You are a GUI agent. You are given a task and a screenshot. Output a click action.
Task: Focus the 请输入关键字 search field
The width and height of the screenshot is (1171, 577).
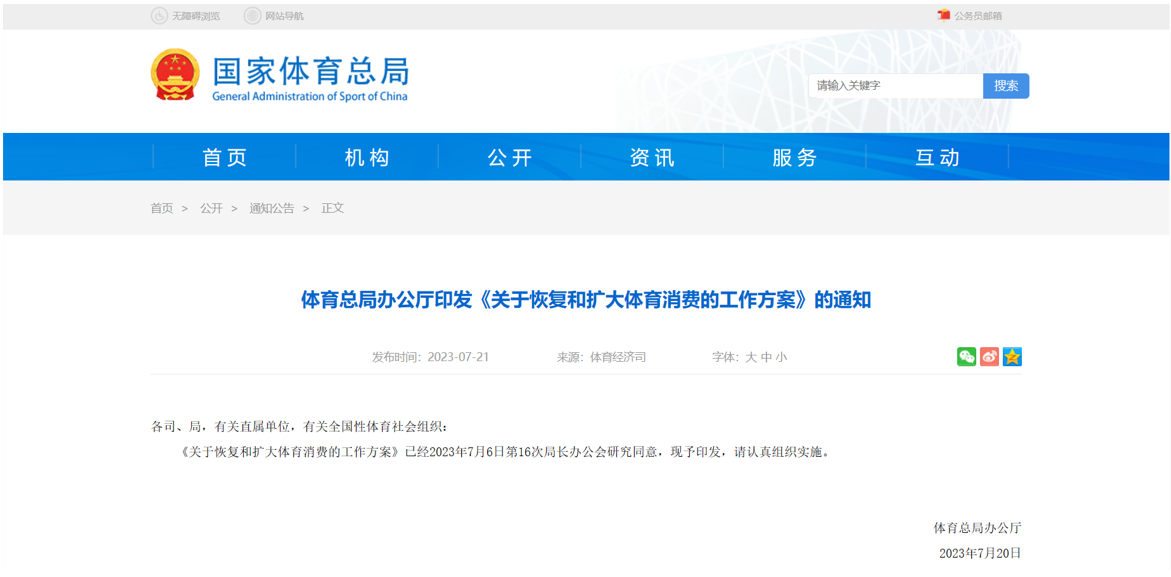tap(895, 86)
